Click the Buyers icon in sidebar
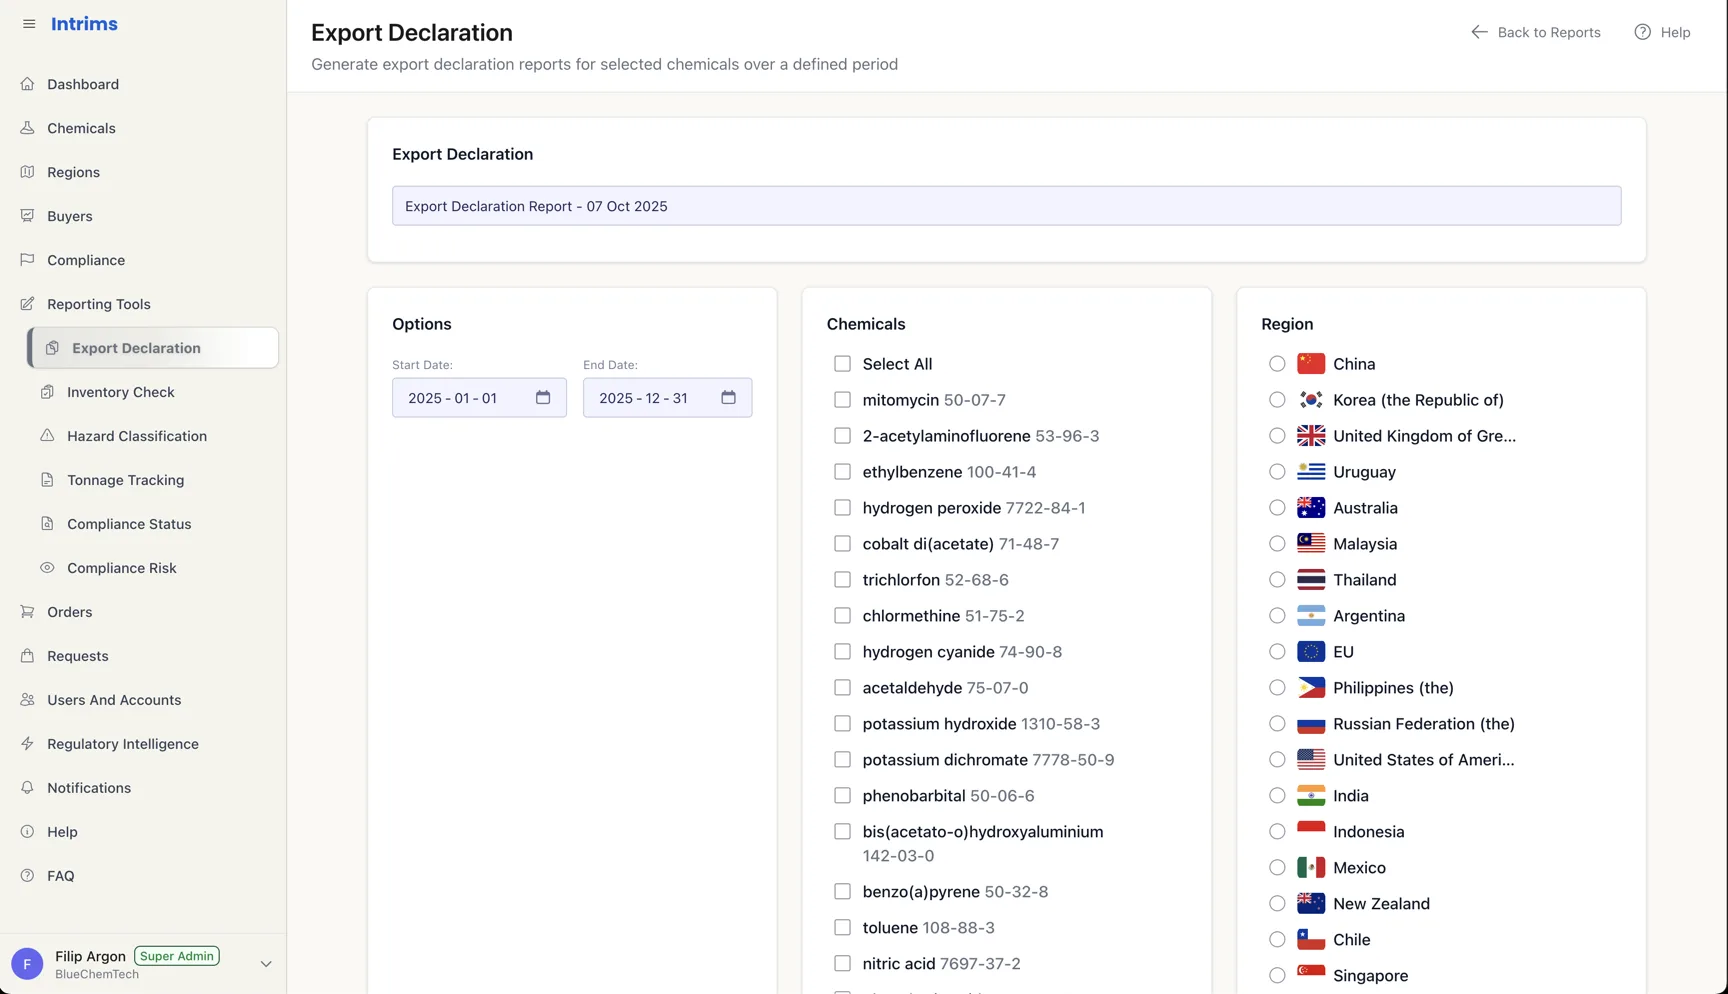 coord(27,216)
